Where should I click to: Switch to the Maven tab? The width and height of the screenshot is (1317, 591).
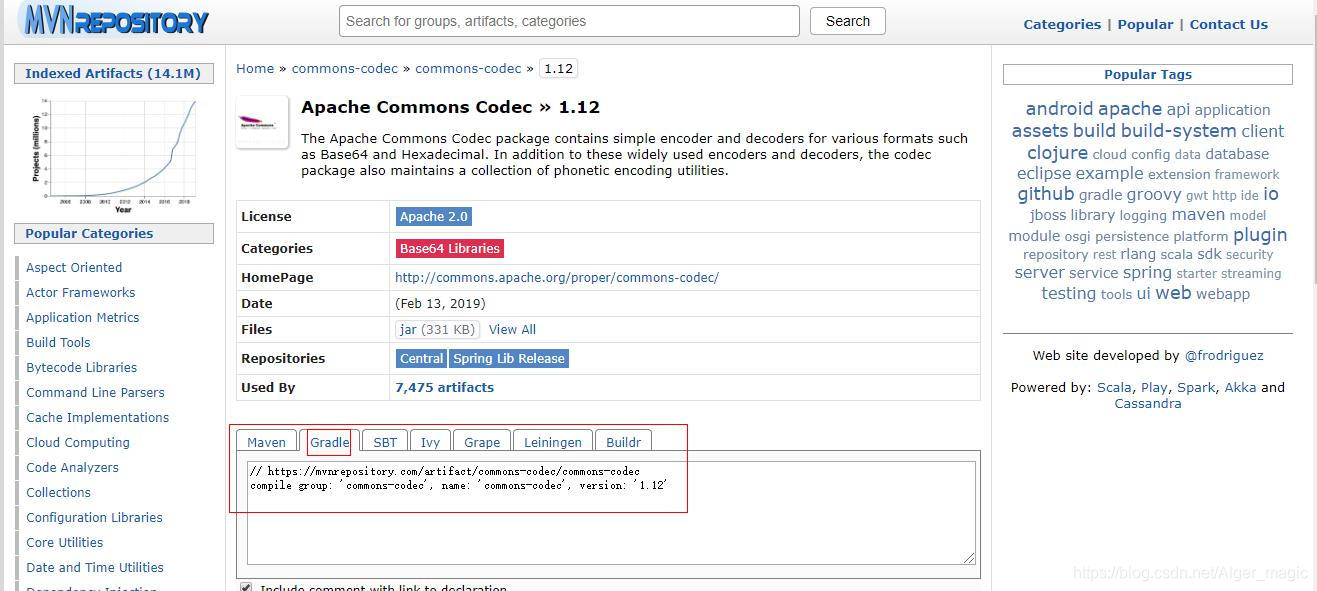pyautogui.click(x=266, y=442)
